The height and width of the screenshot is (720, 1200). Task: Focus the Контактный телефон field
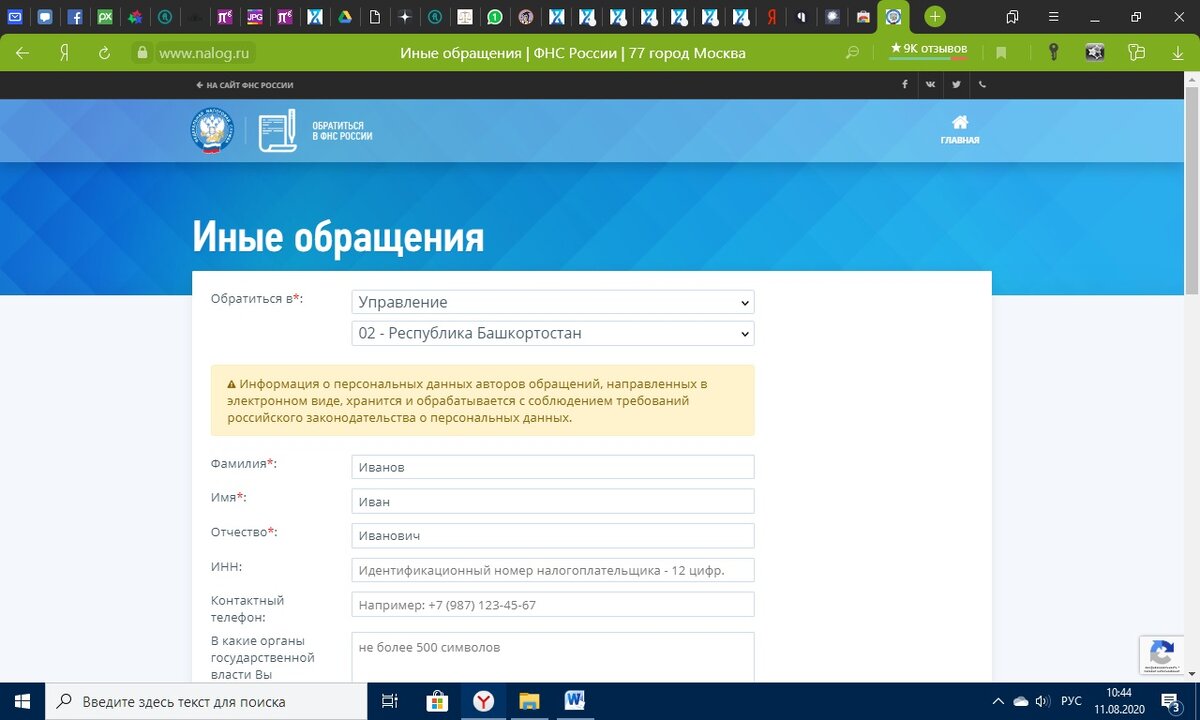tap(553, 605)
